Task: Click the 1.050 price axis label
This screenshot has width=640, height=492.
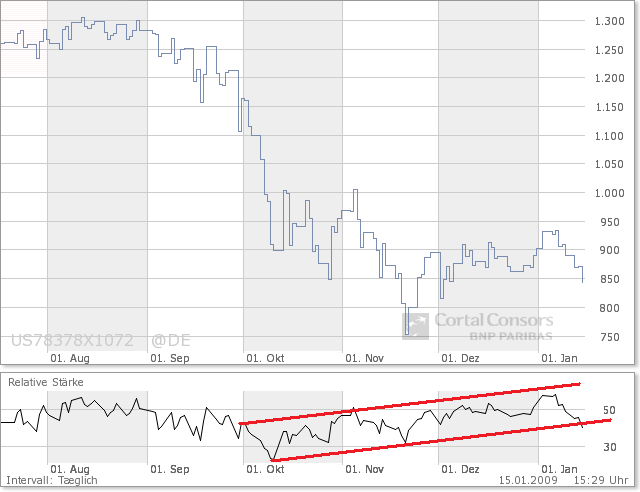Action: pos(609,164)
